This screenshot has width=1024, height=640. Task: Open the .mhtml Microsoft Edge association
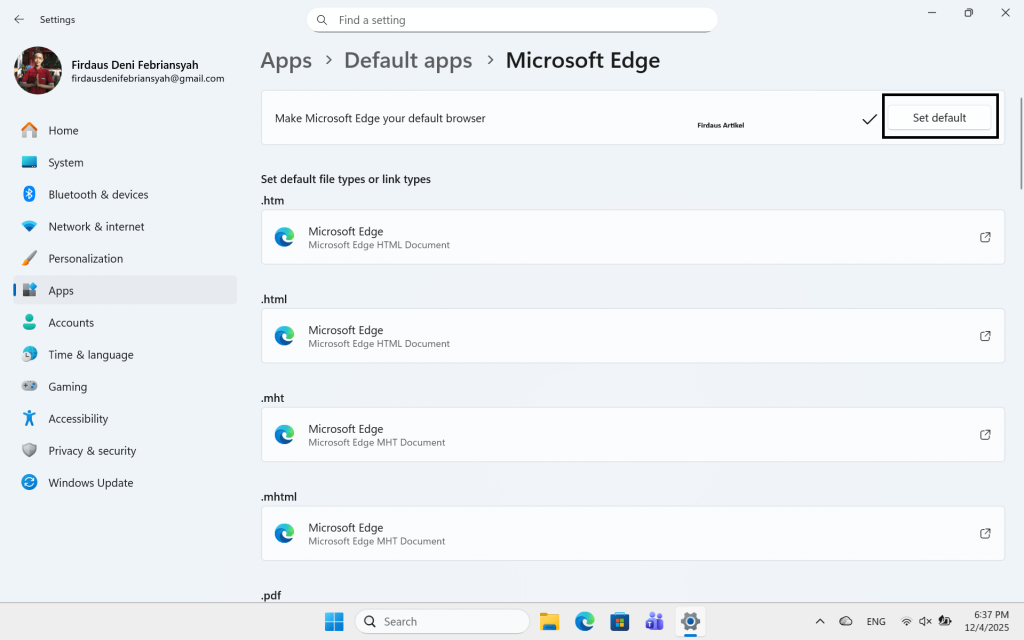coord(633,533)
